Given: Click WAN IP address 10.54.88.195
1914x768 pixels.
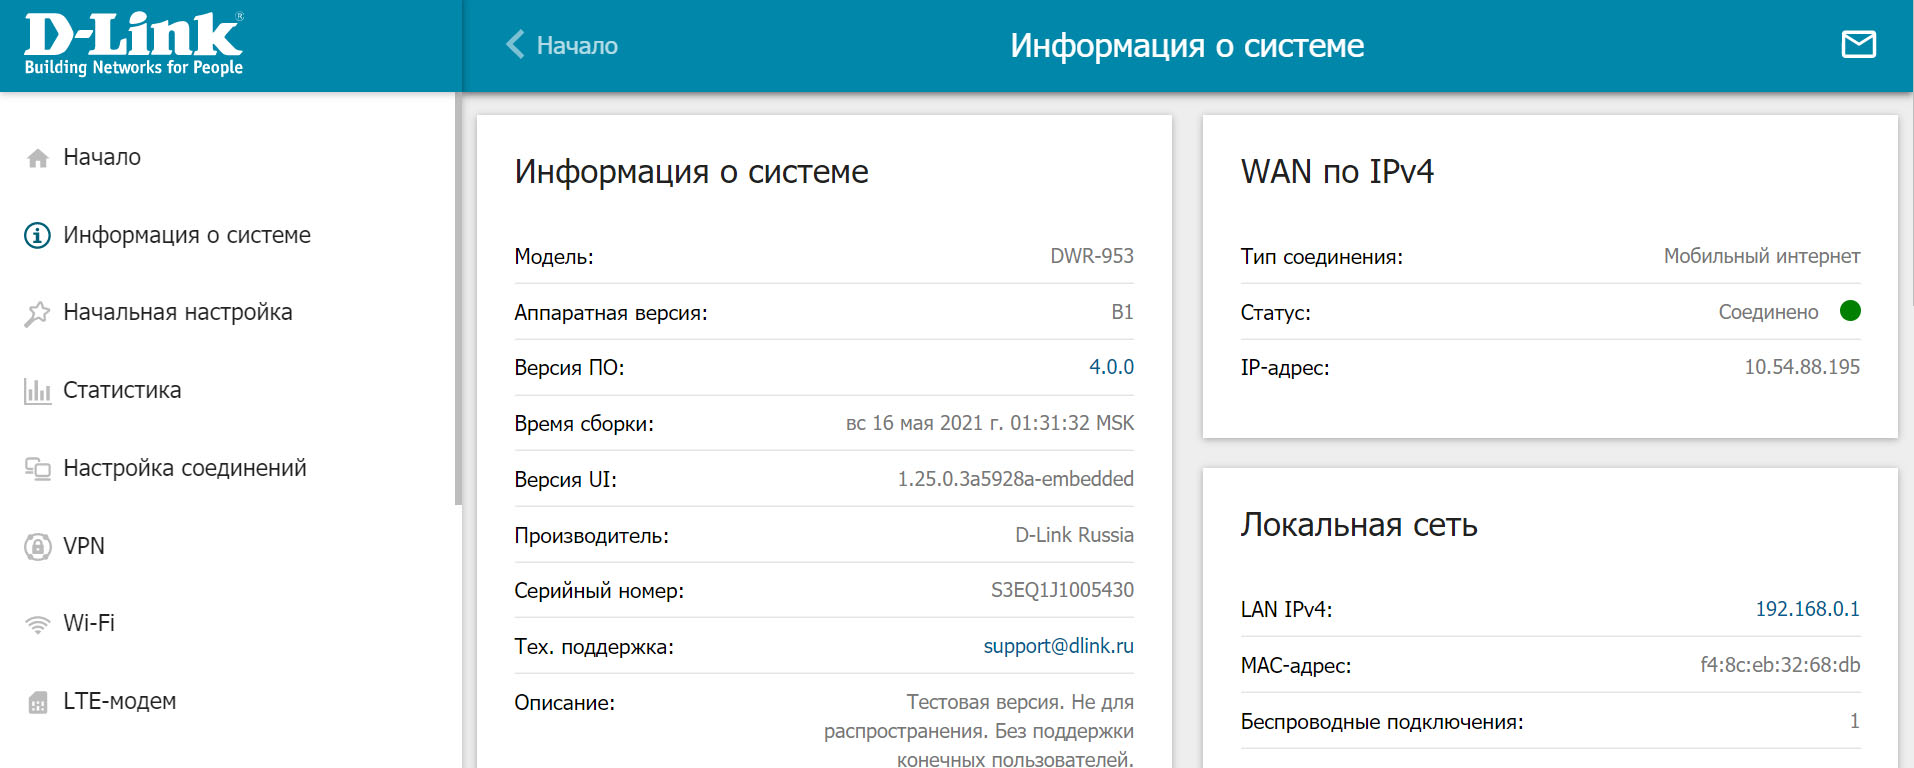Looking at the screenshot, I should point(1802,367).
